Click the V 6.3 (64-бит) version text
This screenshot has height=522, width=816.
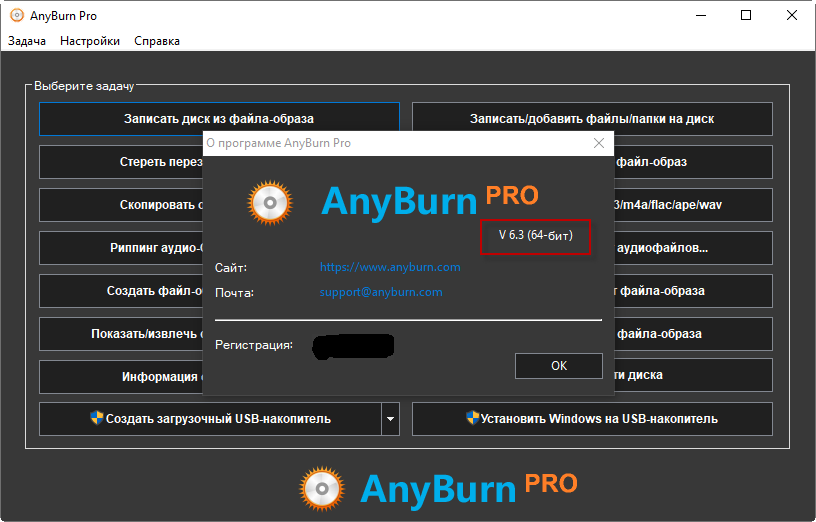(x=536, y=235)
